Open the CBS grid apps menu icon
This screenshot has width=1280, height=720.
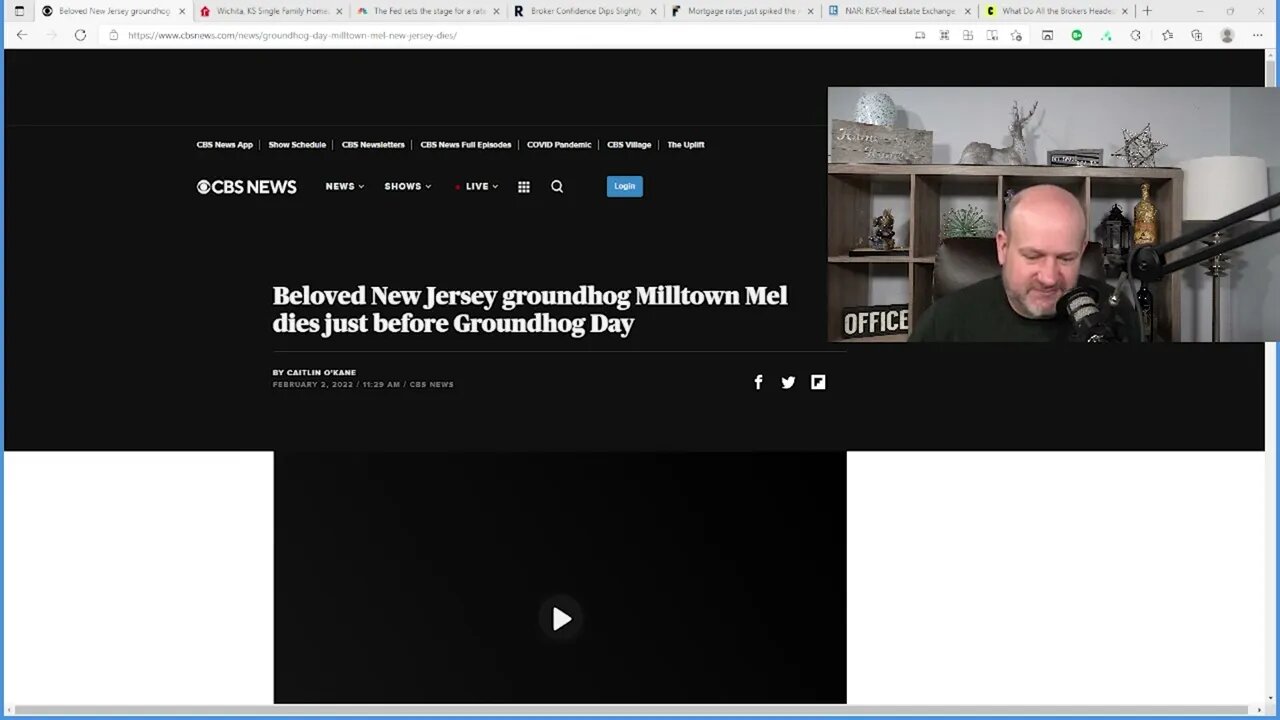[524, 187]
